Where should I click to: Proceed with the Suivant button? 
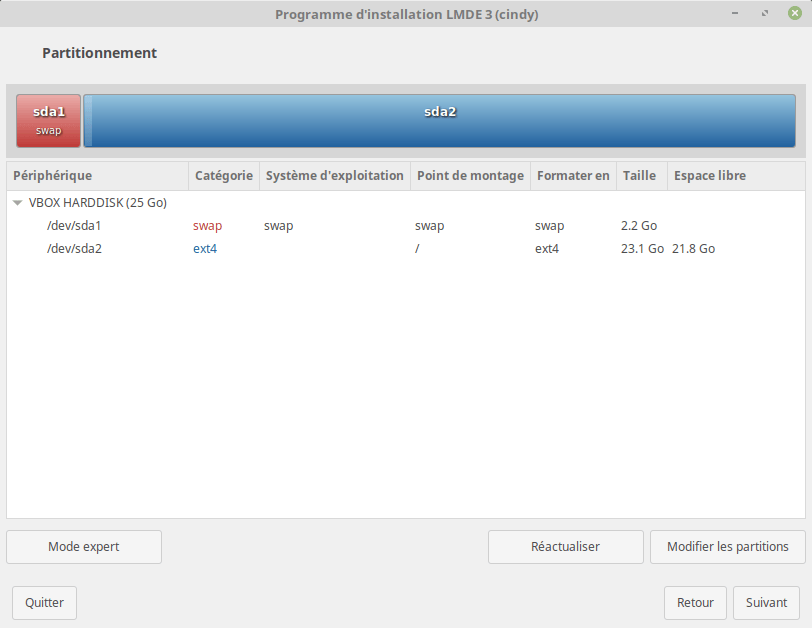[766, 603]
